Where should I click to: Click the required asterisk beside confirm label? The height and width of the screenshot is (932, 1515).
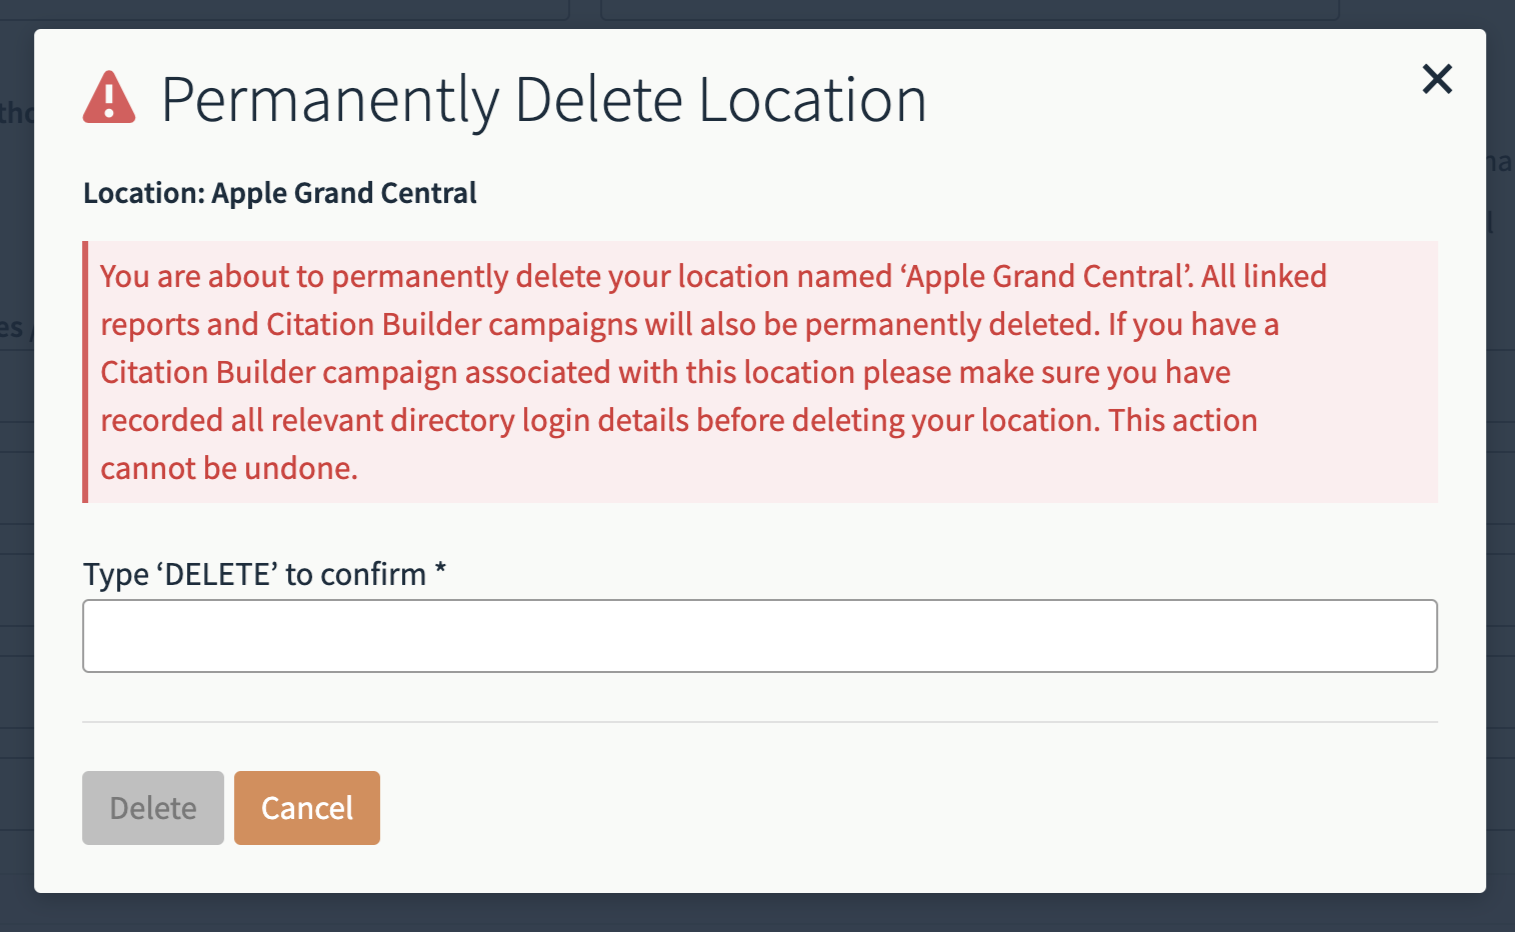click(440, 571)
